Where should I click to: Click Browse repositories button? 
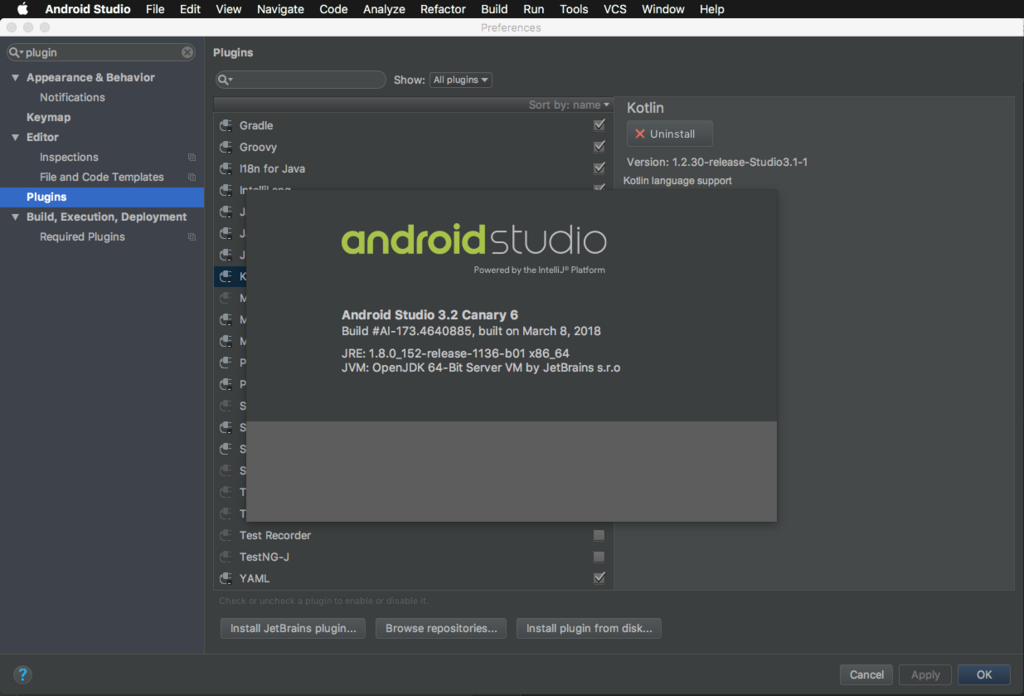441,628
